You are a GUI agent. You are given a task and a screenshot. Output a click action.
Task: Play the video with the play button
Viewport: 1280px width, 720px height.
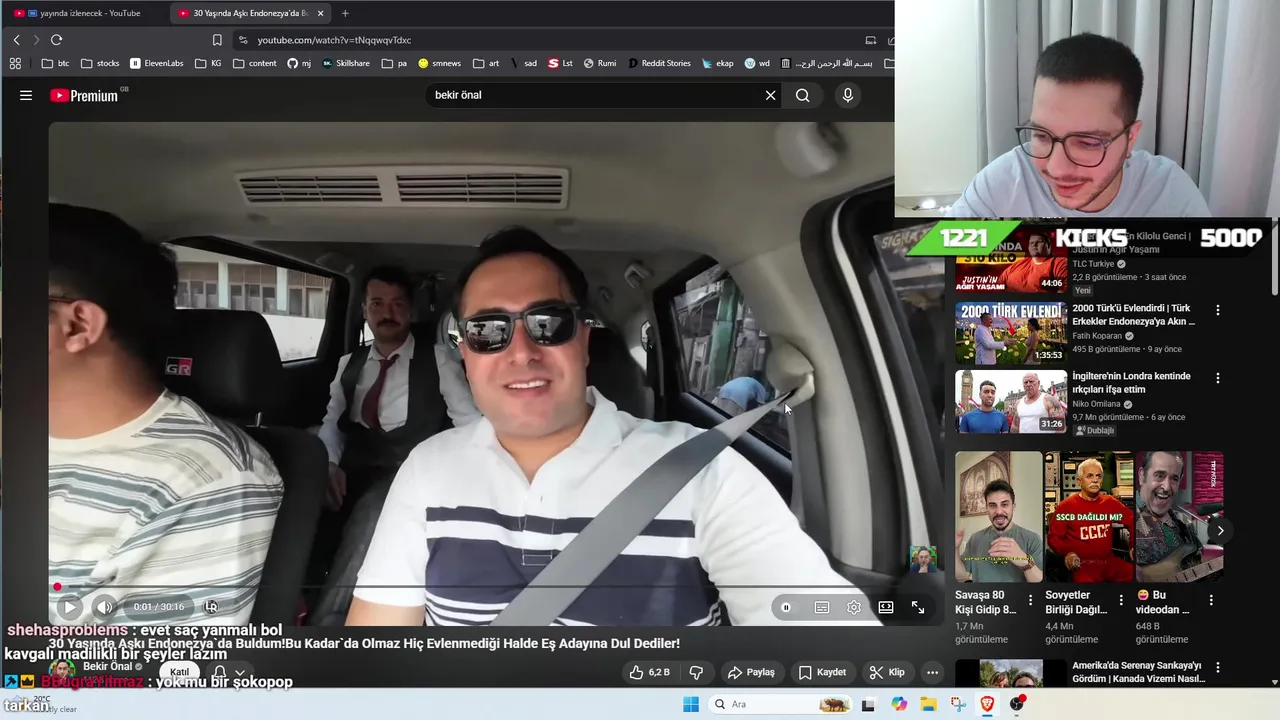point(69,607)
